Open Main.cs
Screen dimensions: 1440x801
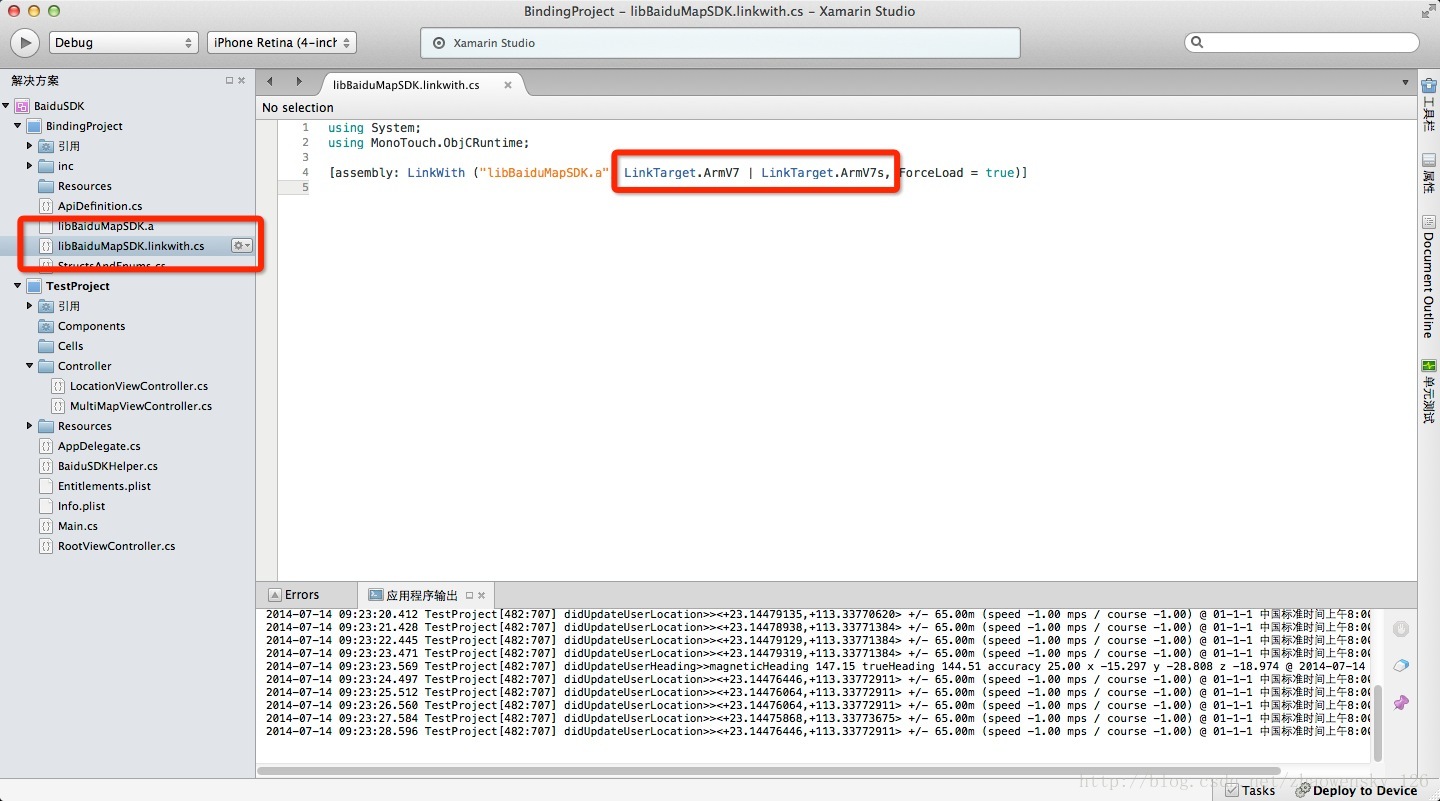click(78, 526)
